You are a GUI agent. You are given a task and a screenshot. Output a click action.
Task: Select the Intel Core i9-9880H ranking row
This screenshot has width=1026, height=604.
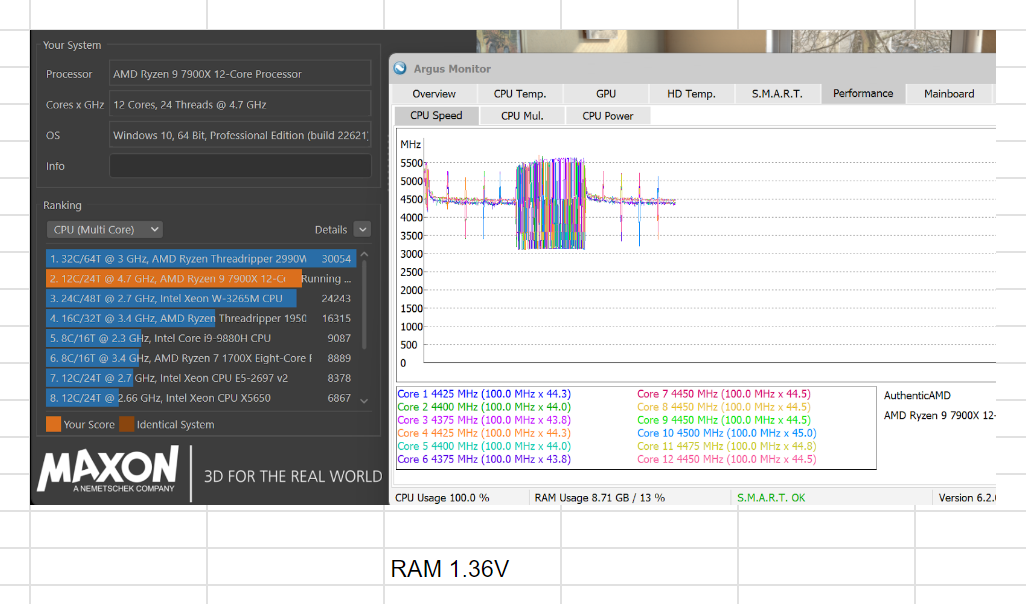click(201, 338)
